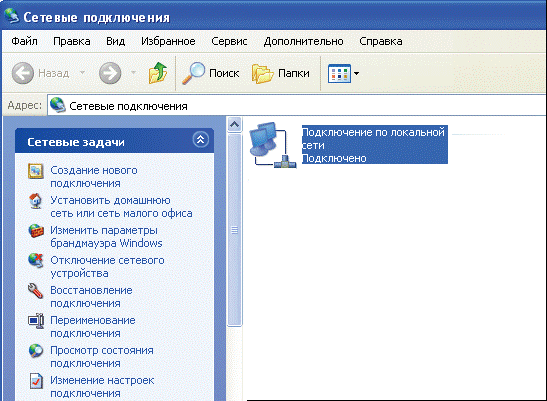This screenshot has width=547, height=401.
Task: Open Создание нового подключения link
Action: tap(94, 177)
